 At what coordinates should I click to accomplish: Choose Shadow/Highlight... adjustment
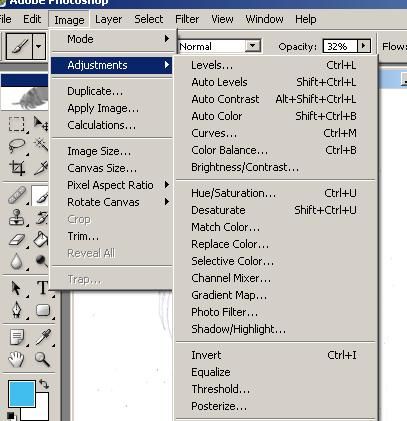pos(275,329)
